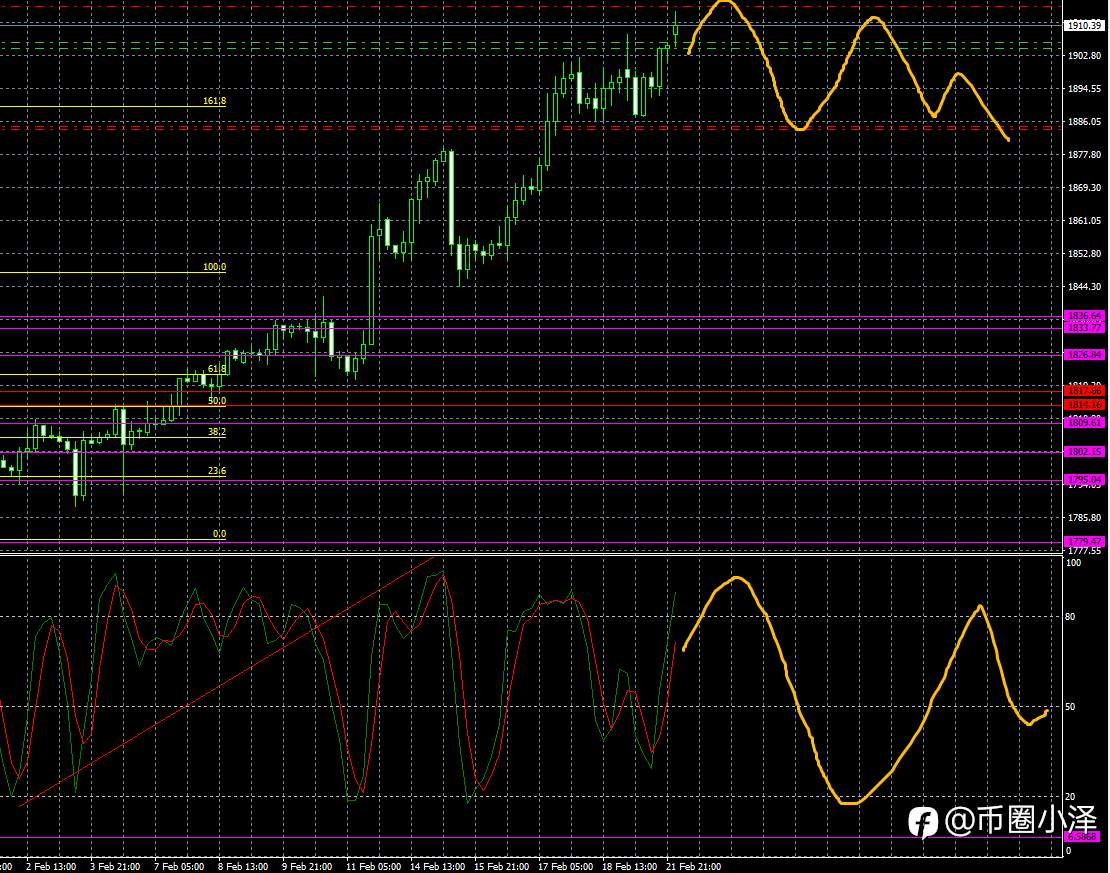Click the Fibonacci 100.0 level label
The width and height of the screenshot is (1110, 873).
click(214, 267)
